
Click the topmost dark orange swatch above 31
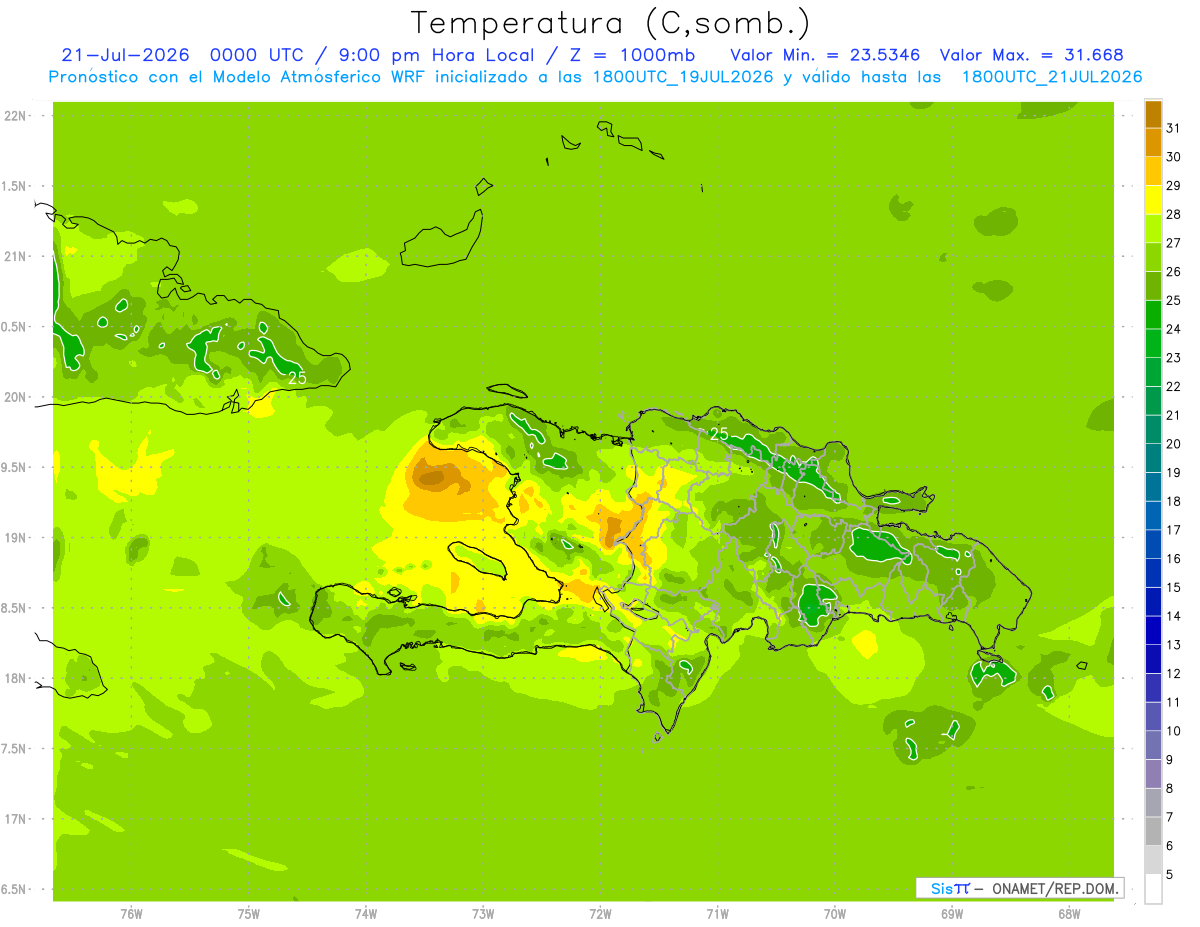pyautogui.click(x=1153, y=114)
